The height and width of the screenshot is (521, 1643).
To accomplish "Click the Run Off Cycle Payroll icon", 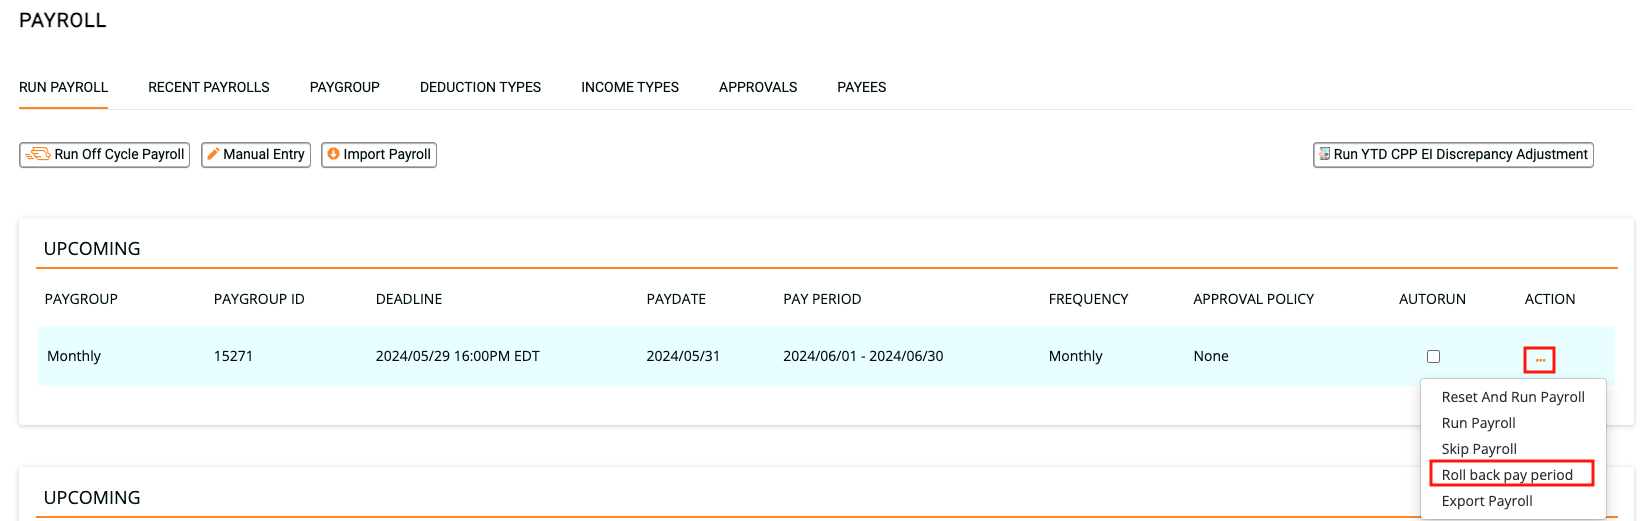I will coord(38,155).
